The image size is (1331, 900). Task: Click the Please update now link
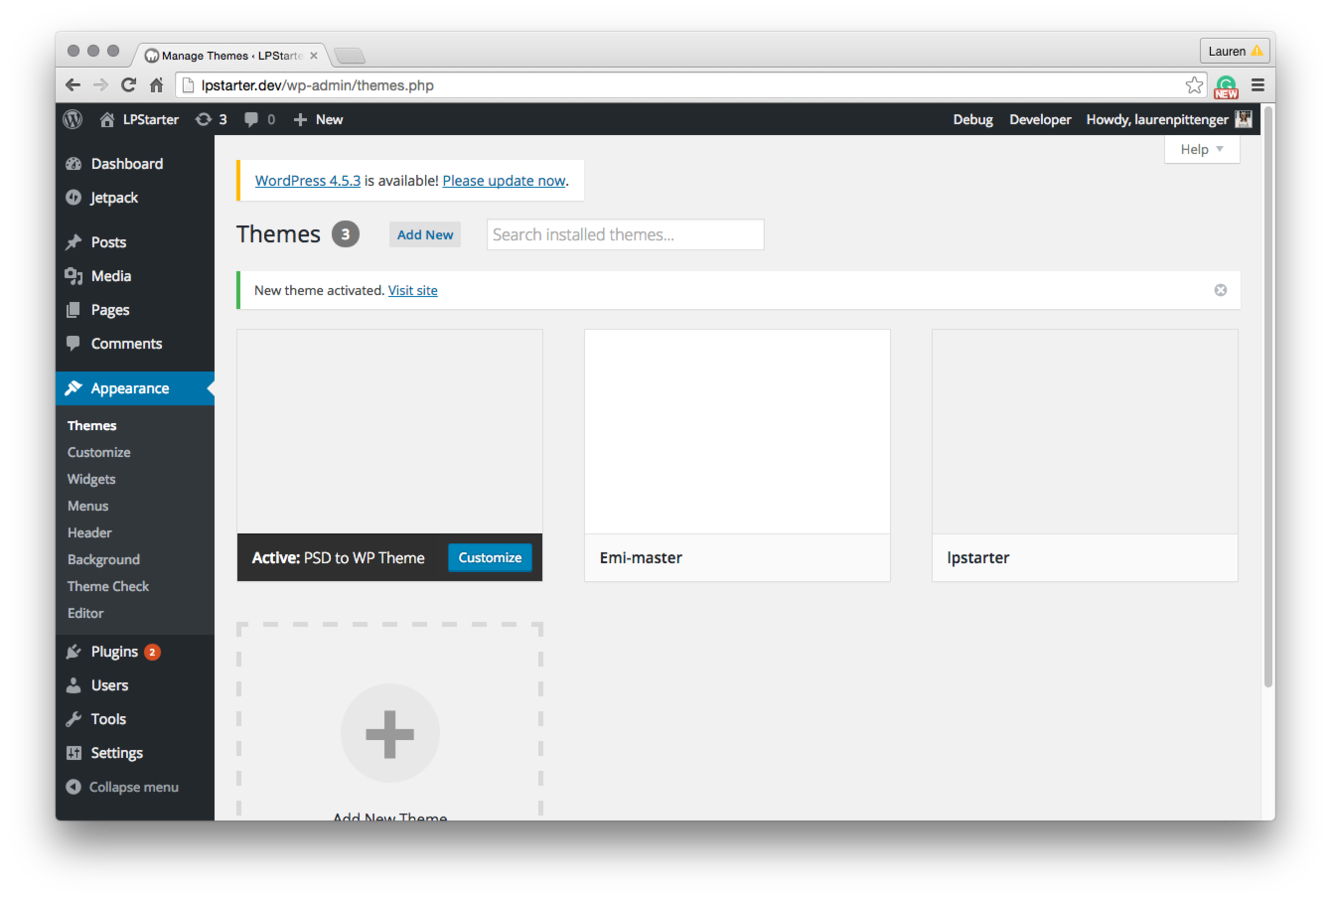click(504, 181)
